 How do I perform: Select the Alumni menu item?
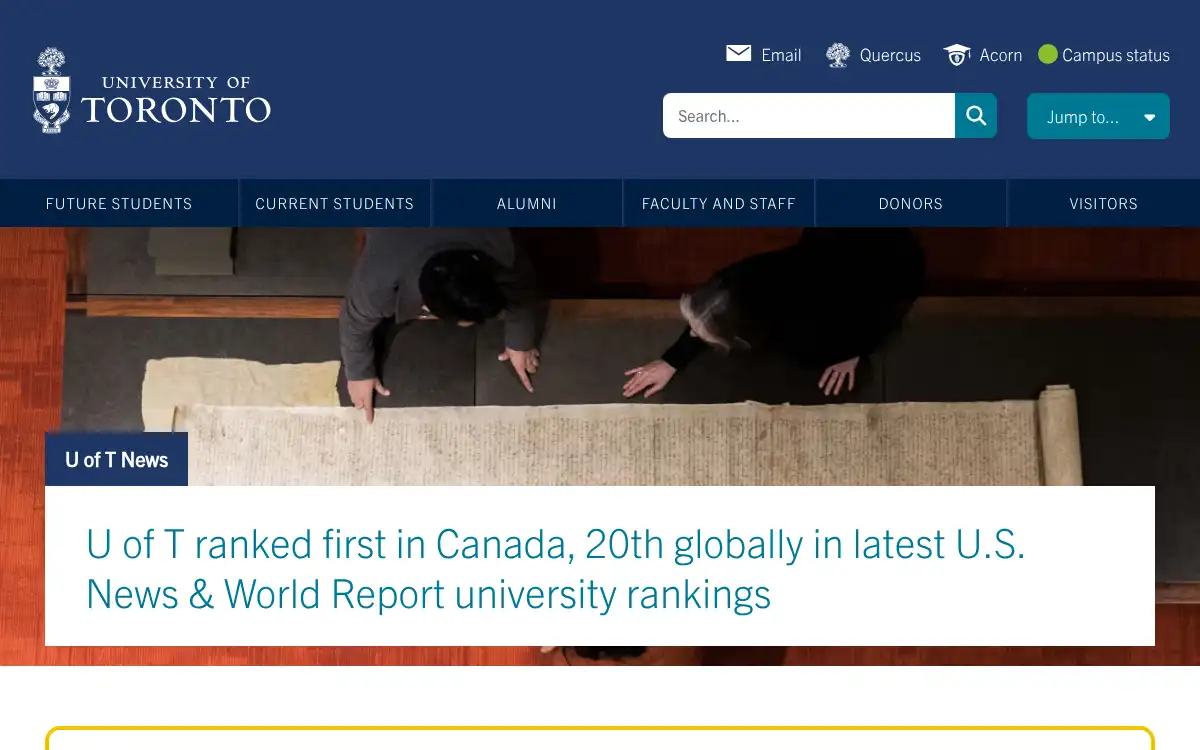tap(527, 203)
